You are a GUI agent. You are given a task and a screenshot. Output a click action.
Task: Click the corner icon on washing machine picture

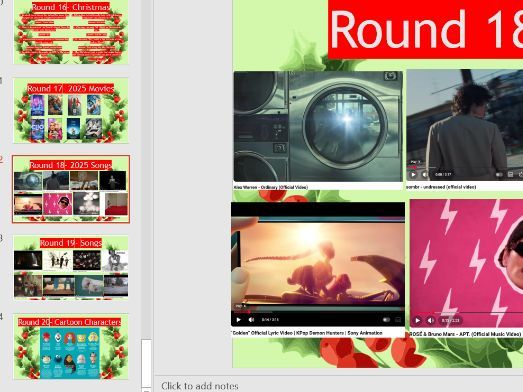tap(391, 76)
